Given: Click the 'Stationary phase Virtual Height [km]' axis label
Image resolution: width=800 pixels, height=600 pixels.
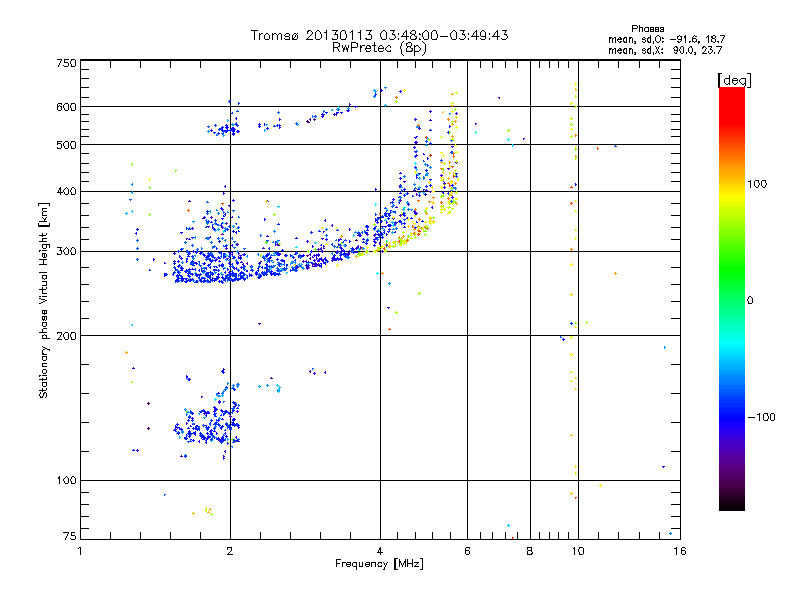Looking at the screenshot, I should coord(44,300).
